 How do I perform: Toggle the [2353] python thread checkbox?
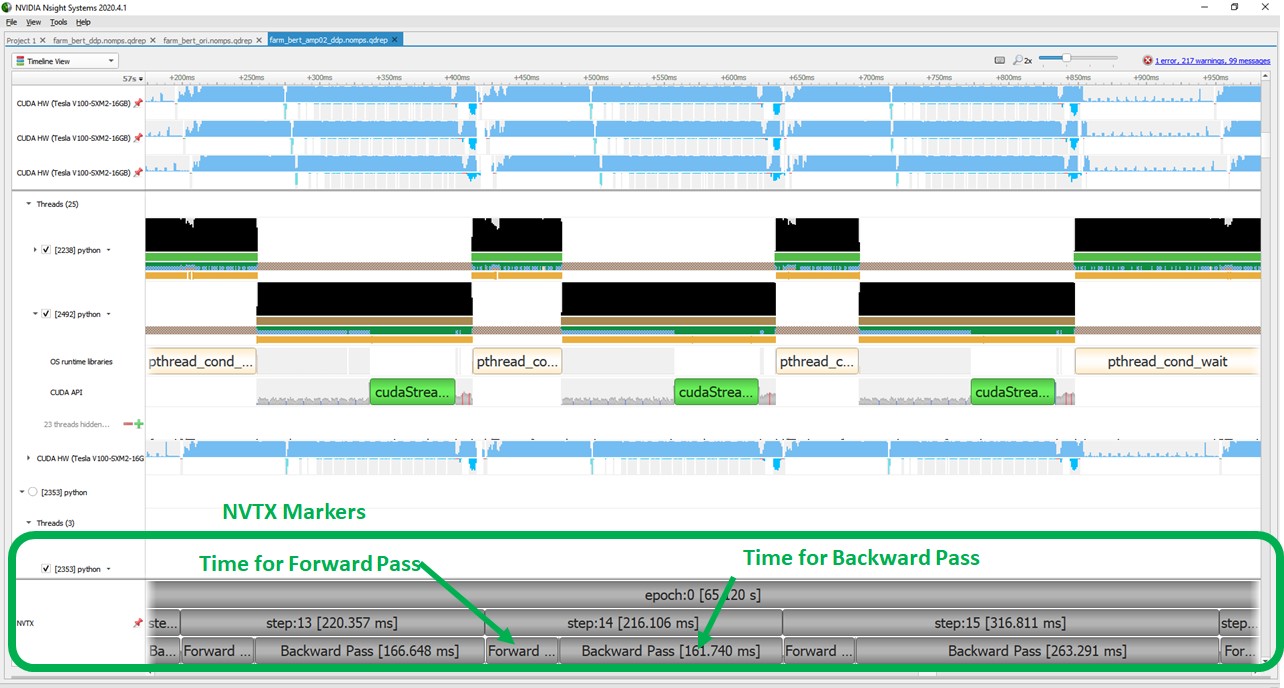point(46,569)
